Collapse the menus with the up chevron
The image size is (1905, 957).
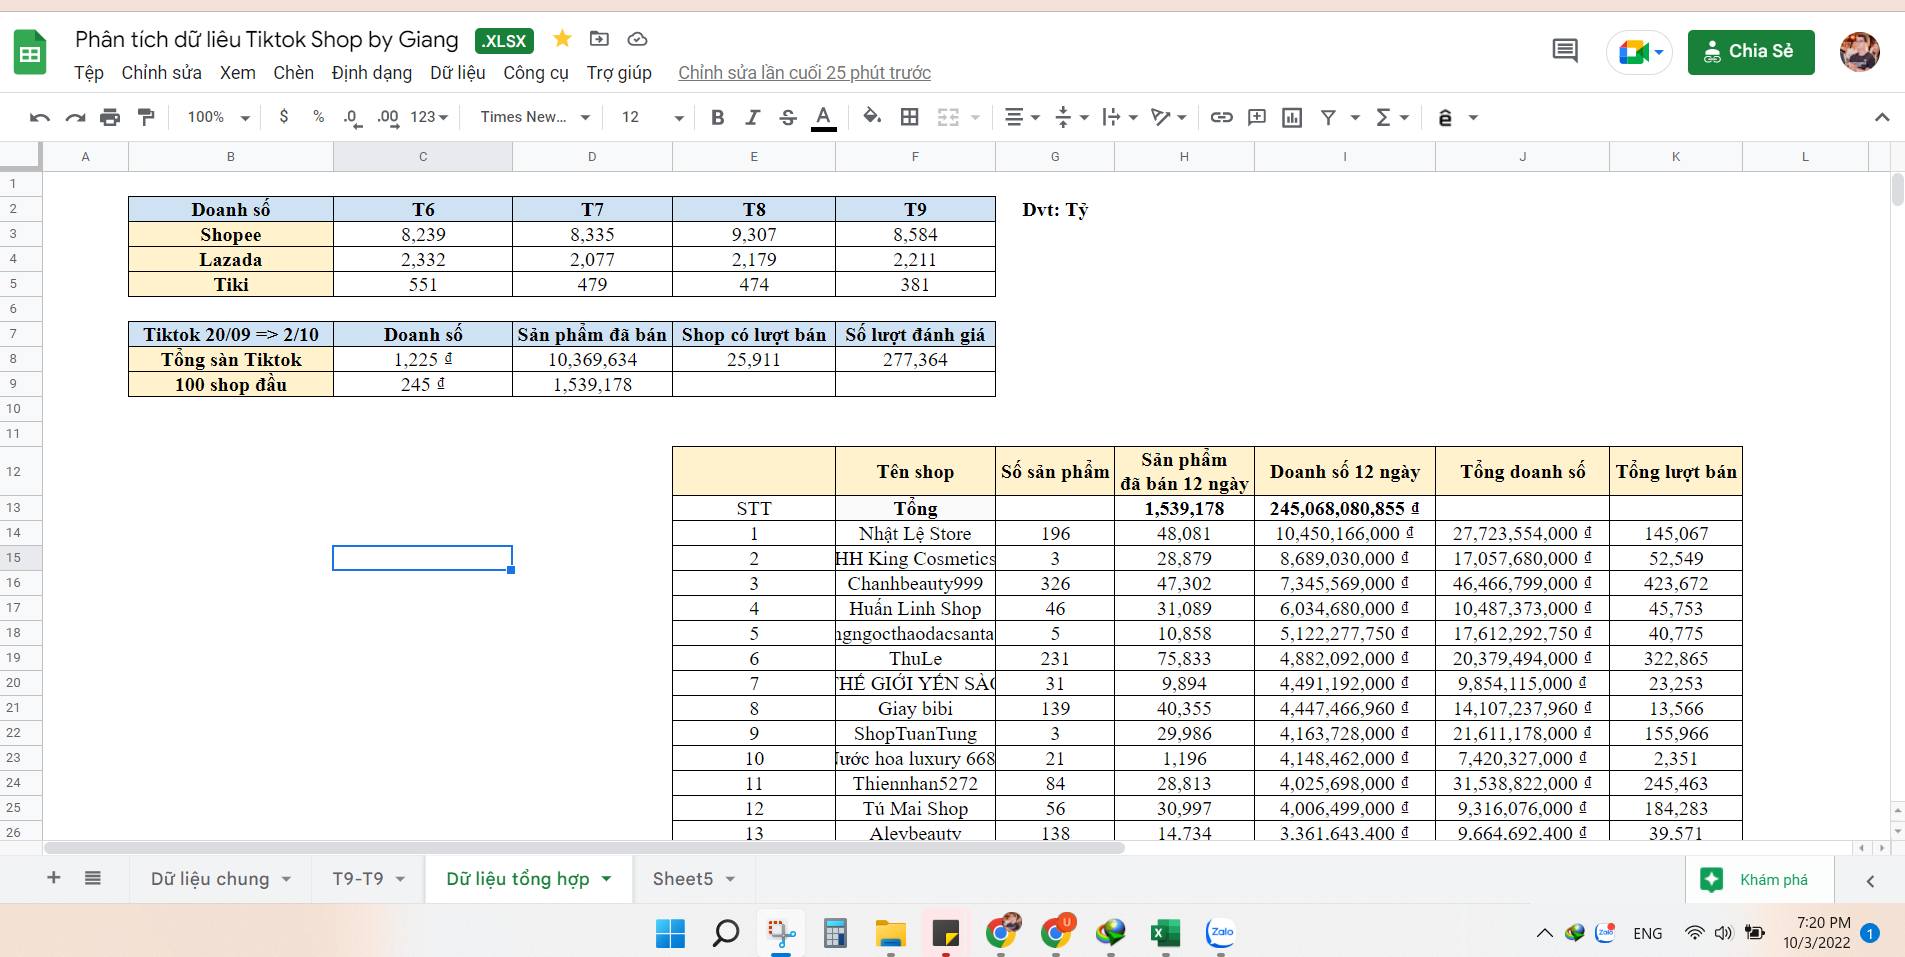[x=1882, y=118]
